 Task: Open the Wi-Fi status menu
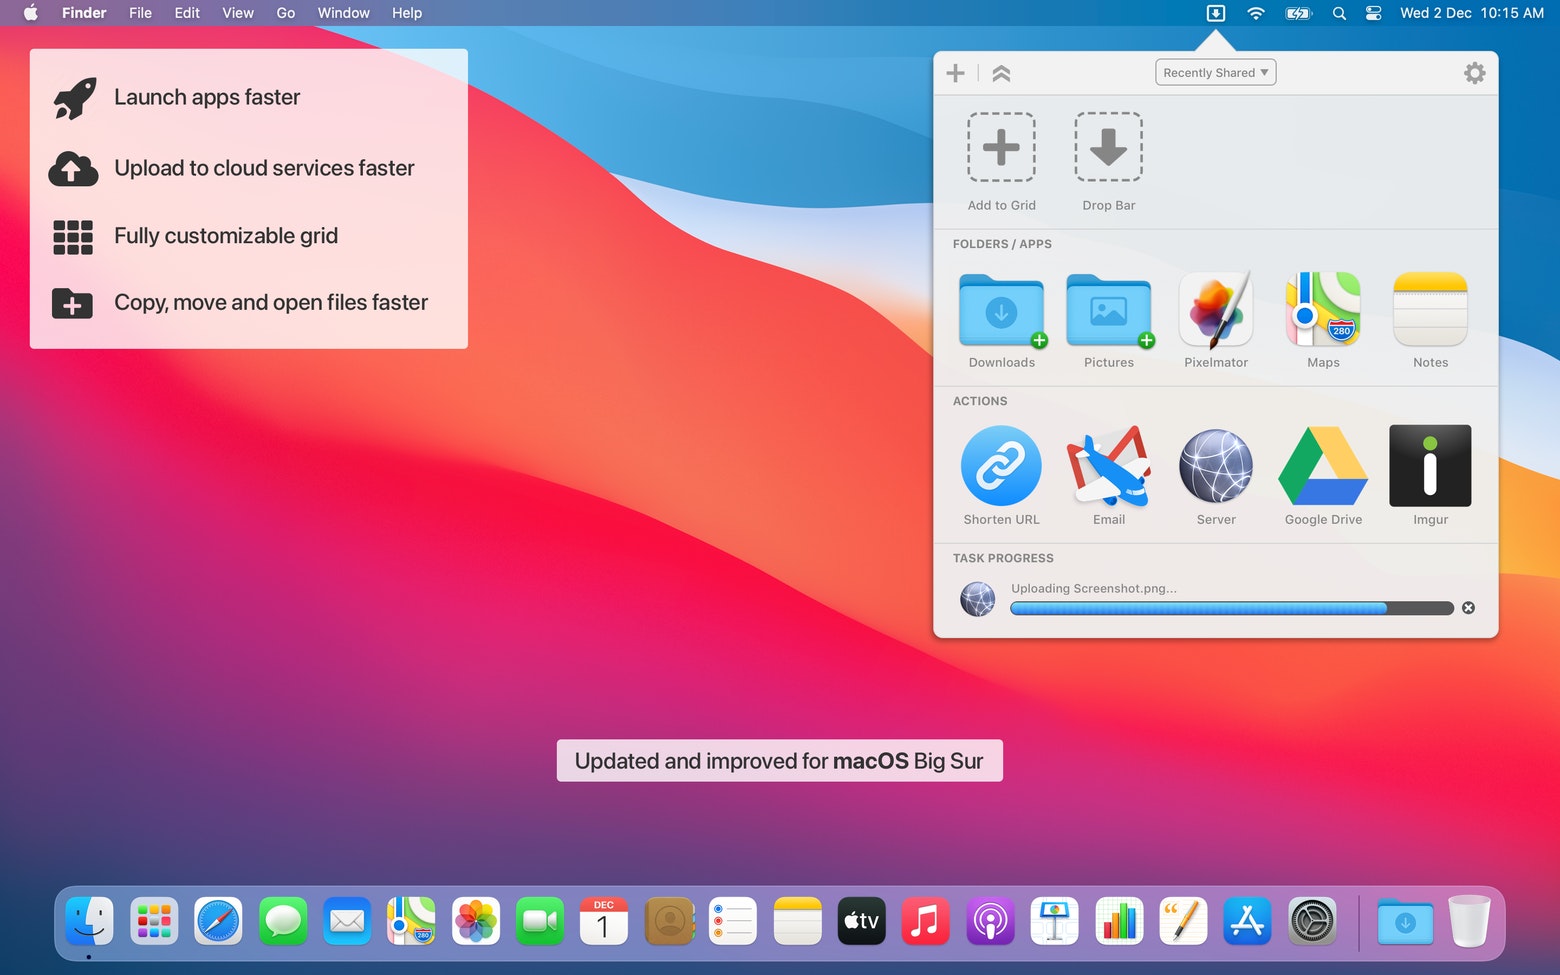click(x=1255, y=13)
